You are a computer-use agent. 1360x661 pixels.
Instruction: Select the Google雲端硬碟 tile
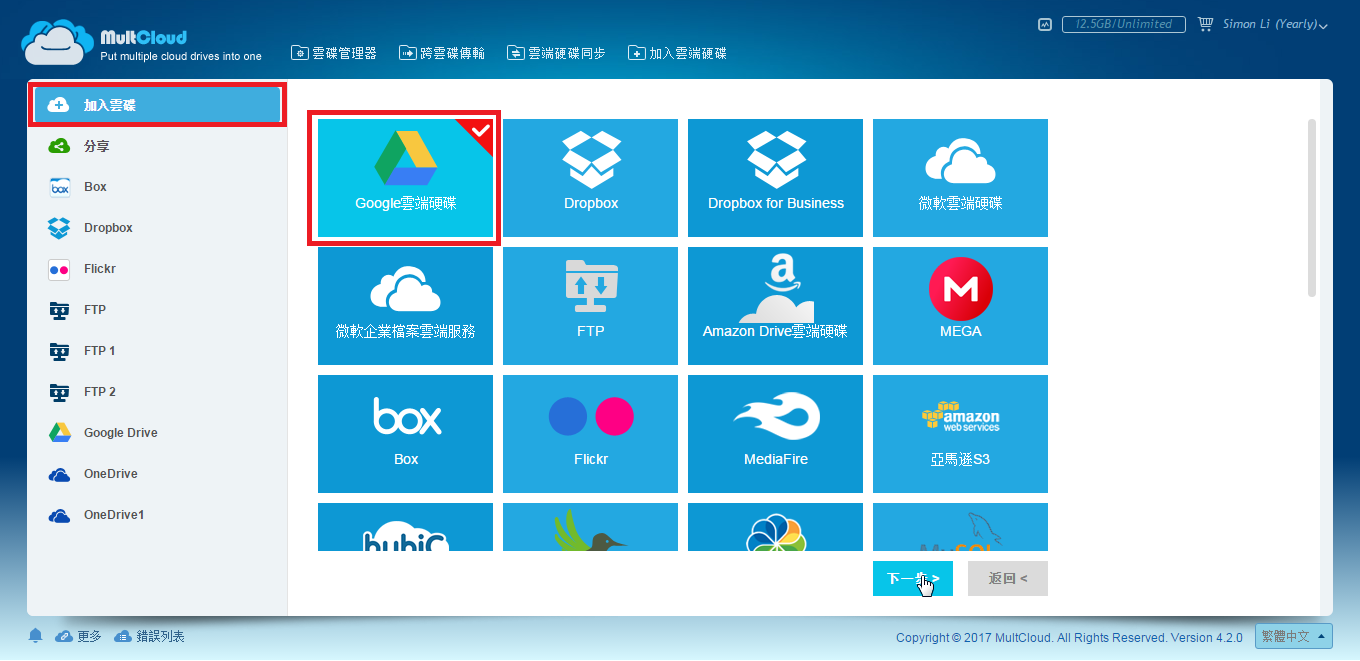coord(405,178)
